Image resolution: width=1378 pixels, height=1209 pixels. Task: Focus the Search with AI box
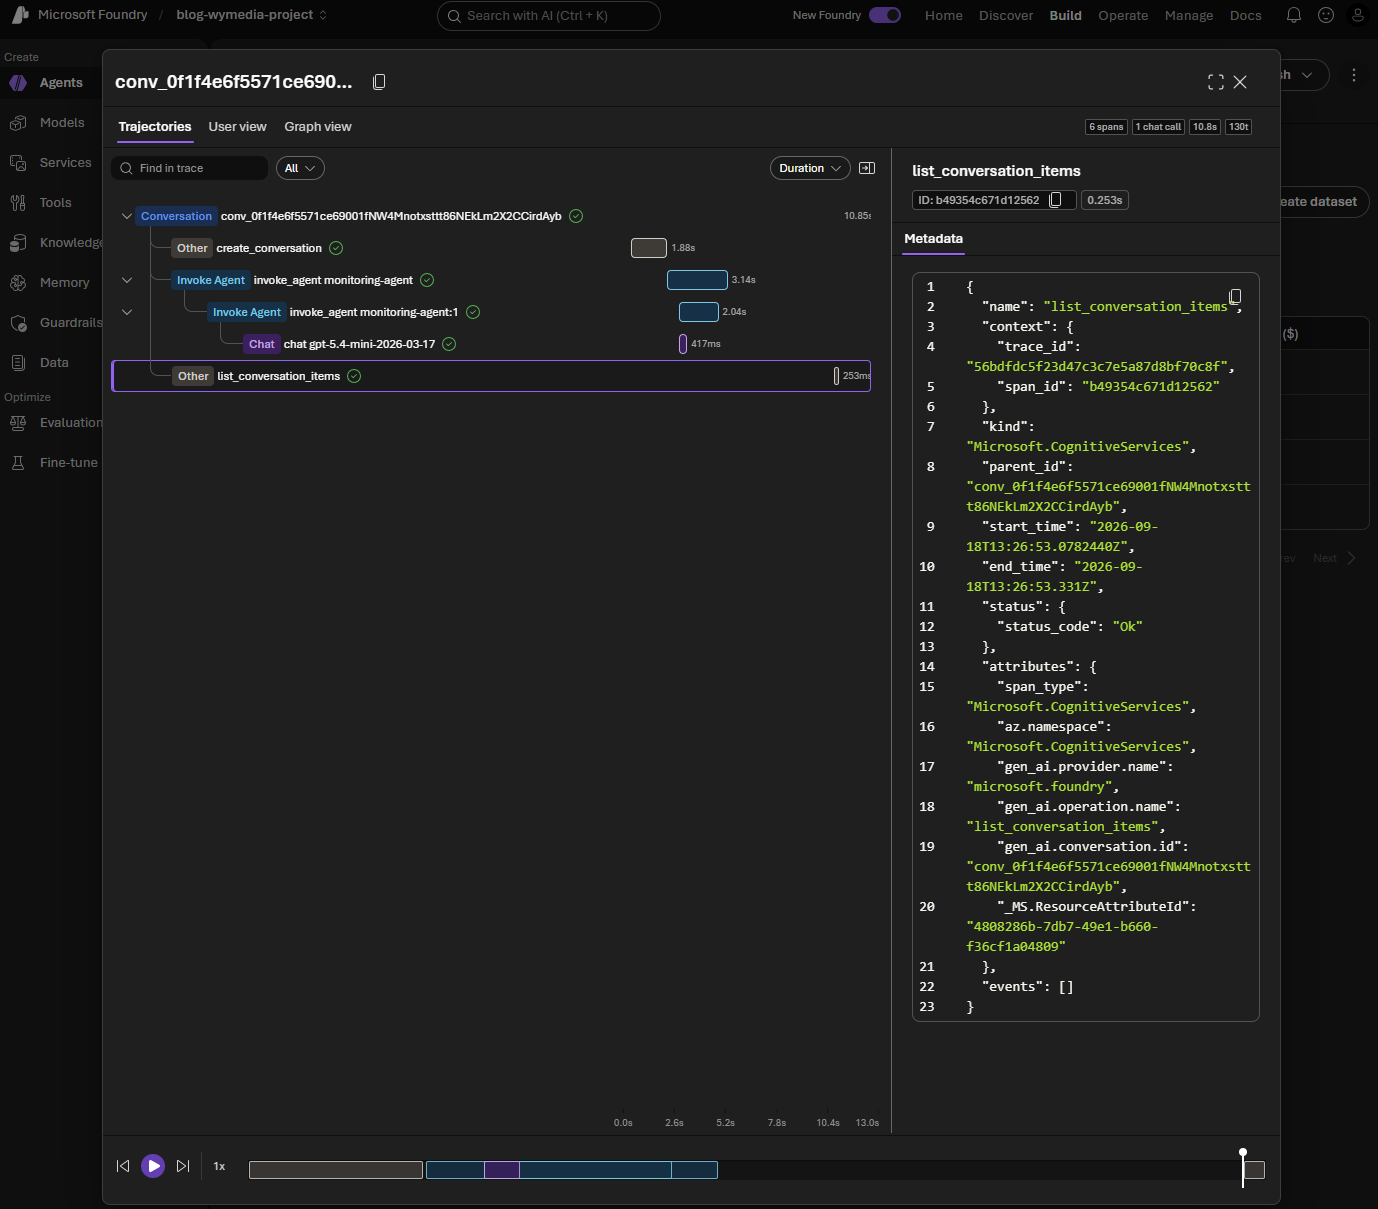click(549, 16)
